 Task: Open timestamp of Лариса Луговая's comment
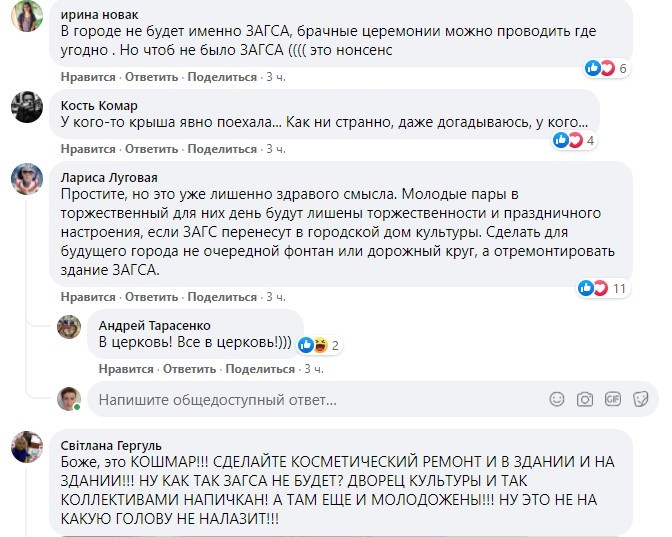(275, 297)
